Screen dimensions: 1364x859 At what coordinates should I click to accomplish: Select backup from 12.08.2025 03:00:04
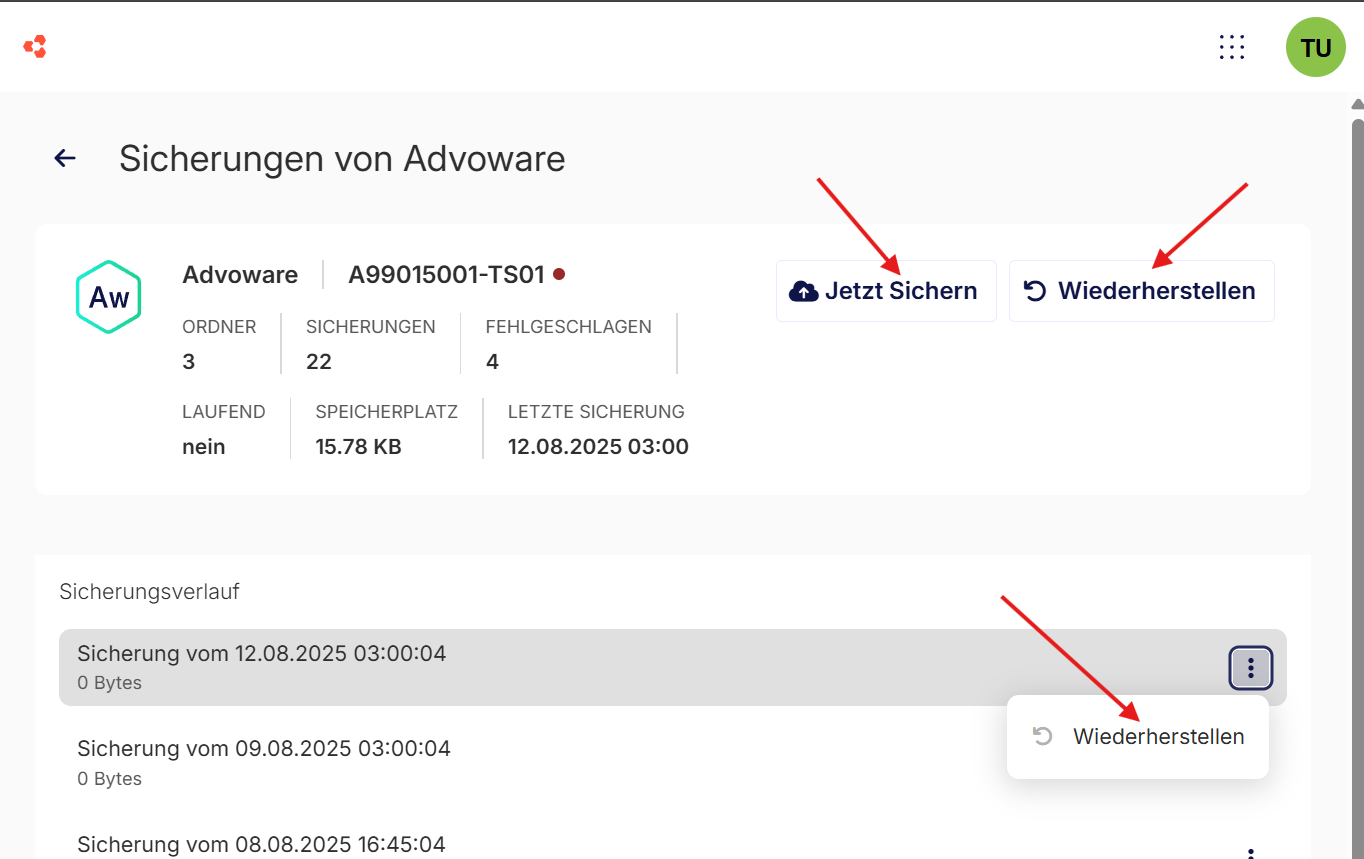click(672, 668)
